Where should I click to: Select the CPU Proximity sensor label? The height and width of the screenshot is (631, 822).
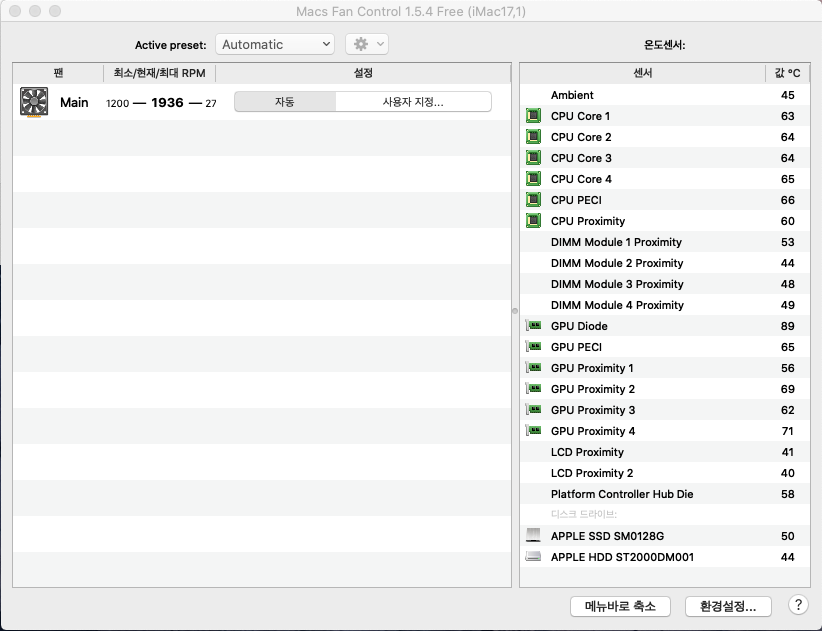click(x=588, y=221)
